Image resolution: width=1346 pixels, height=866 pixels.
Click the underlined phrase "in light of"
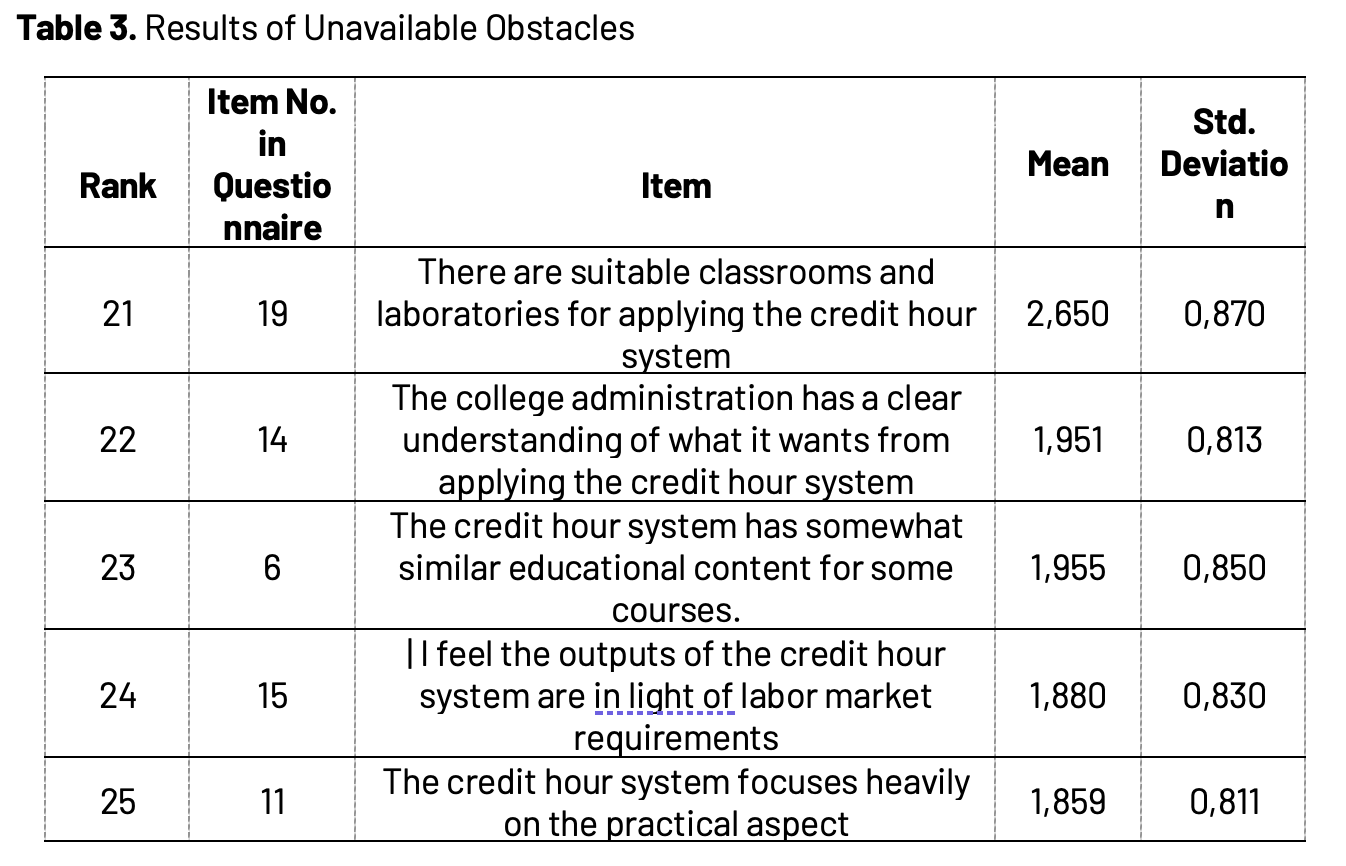click(664, 696)
